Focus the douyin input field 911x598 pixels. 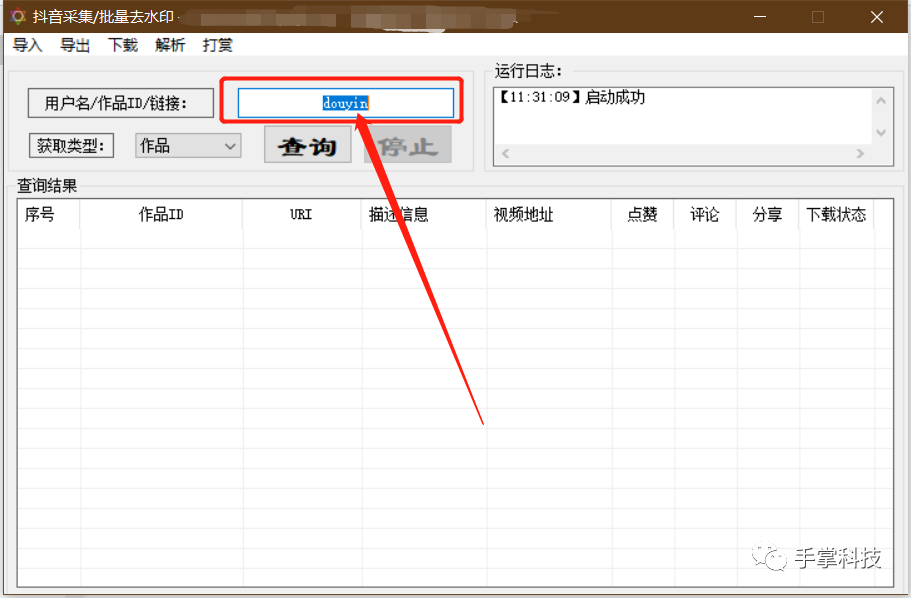346,103
